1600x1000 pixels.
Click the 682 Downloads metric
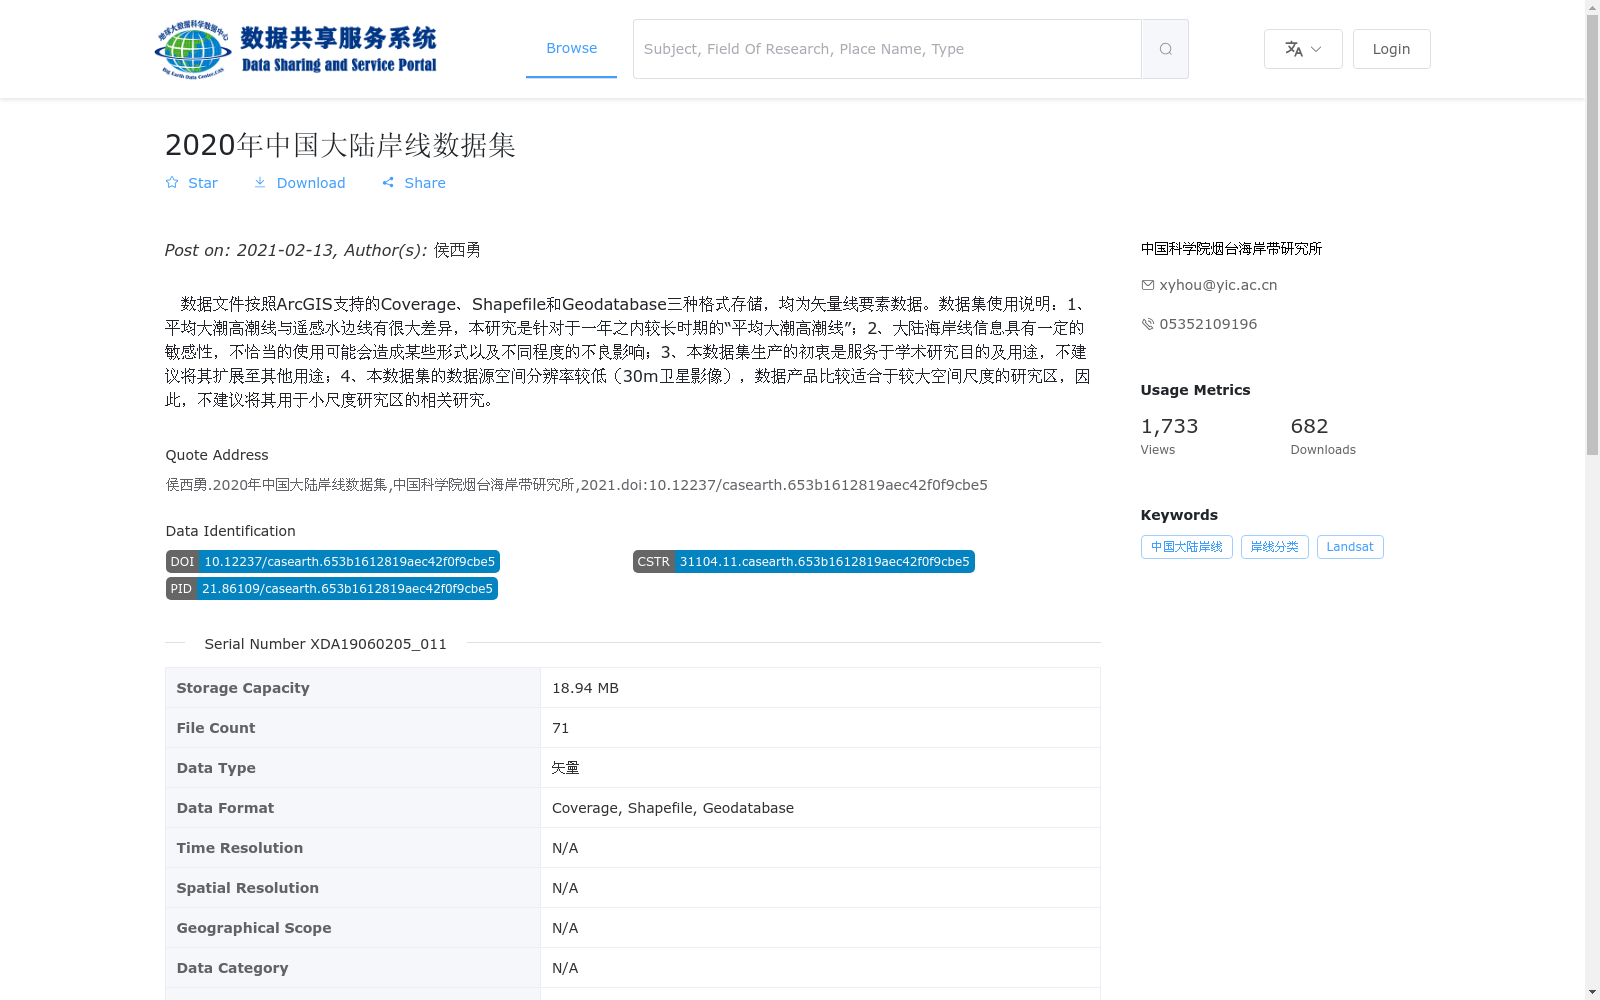[x=1323, y=436]
